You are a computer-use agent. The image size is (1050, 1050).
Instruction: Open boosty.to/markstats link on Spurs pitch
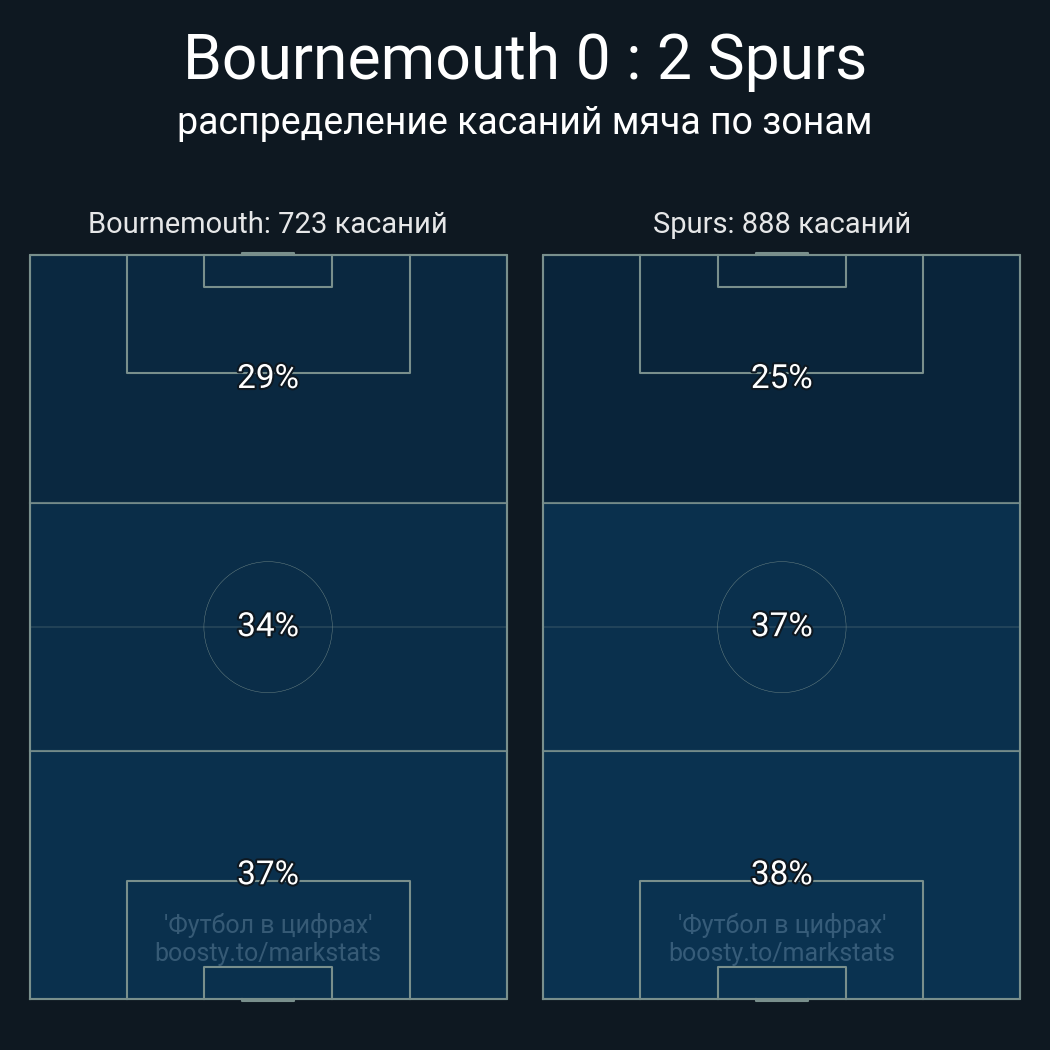point(781,952)
